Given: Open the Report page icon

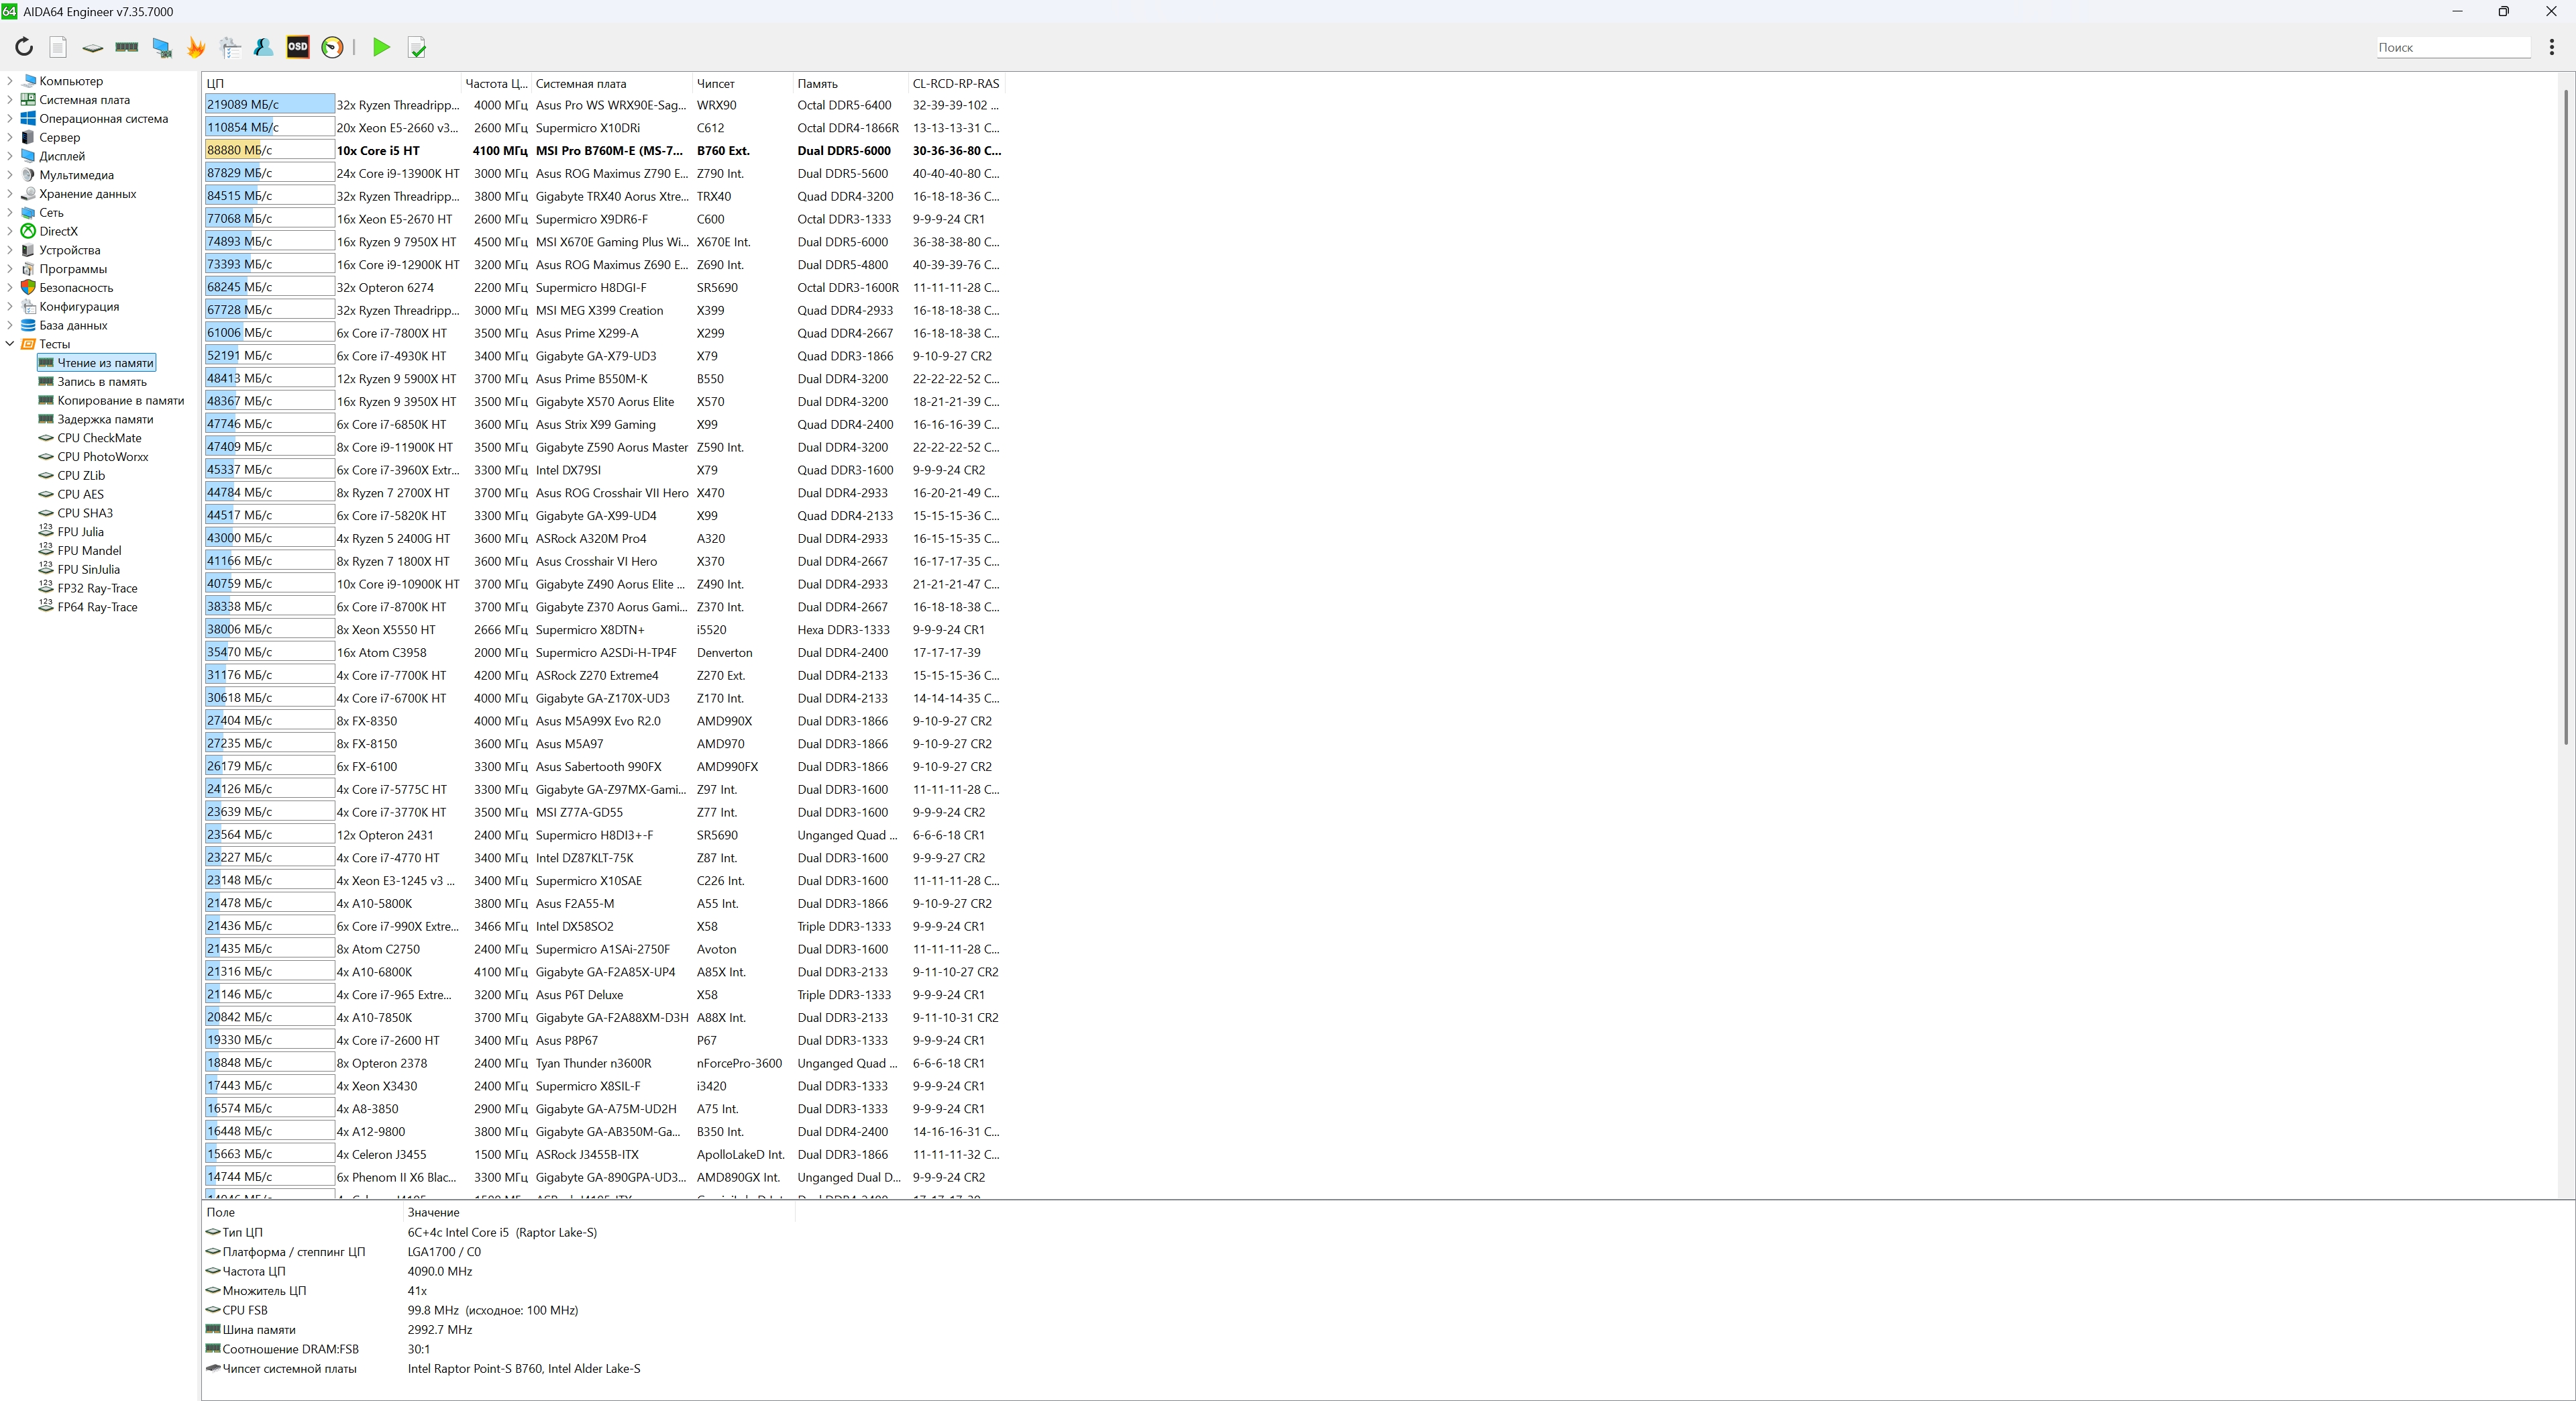Looking at the screenshot, I should click(58, 47).
